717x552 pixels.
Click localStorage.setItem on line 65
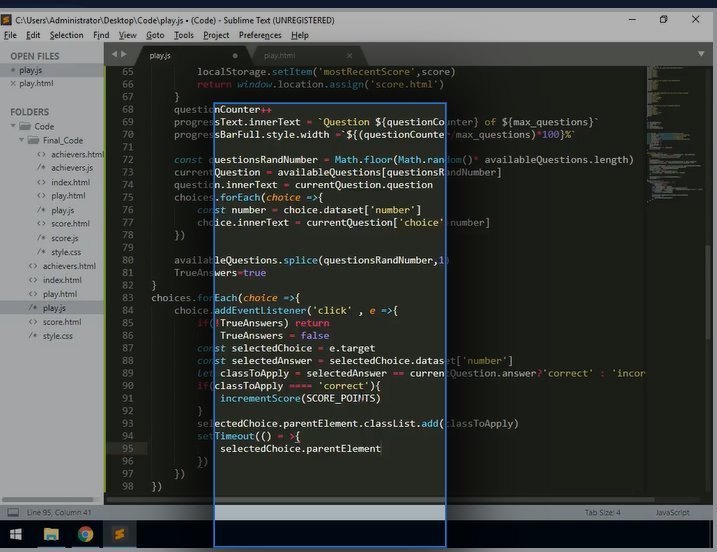tap(254, 72)
